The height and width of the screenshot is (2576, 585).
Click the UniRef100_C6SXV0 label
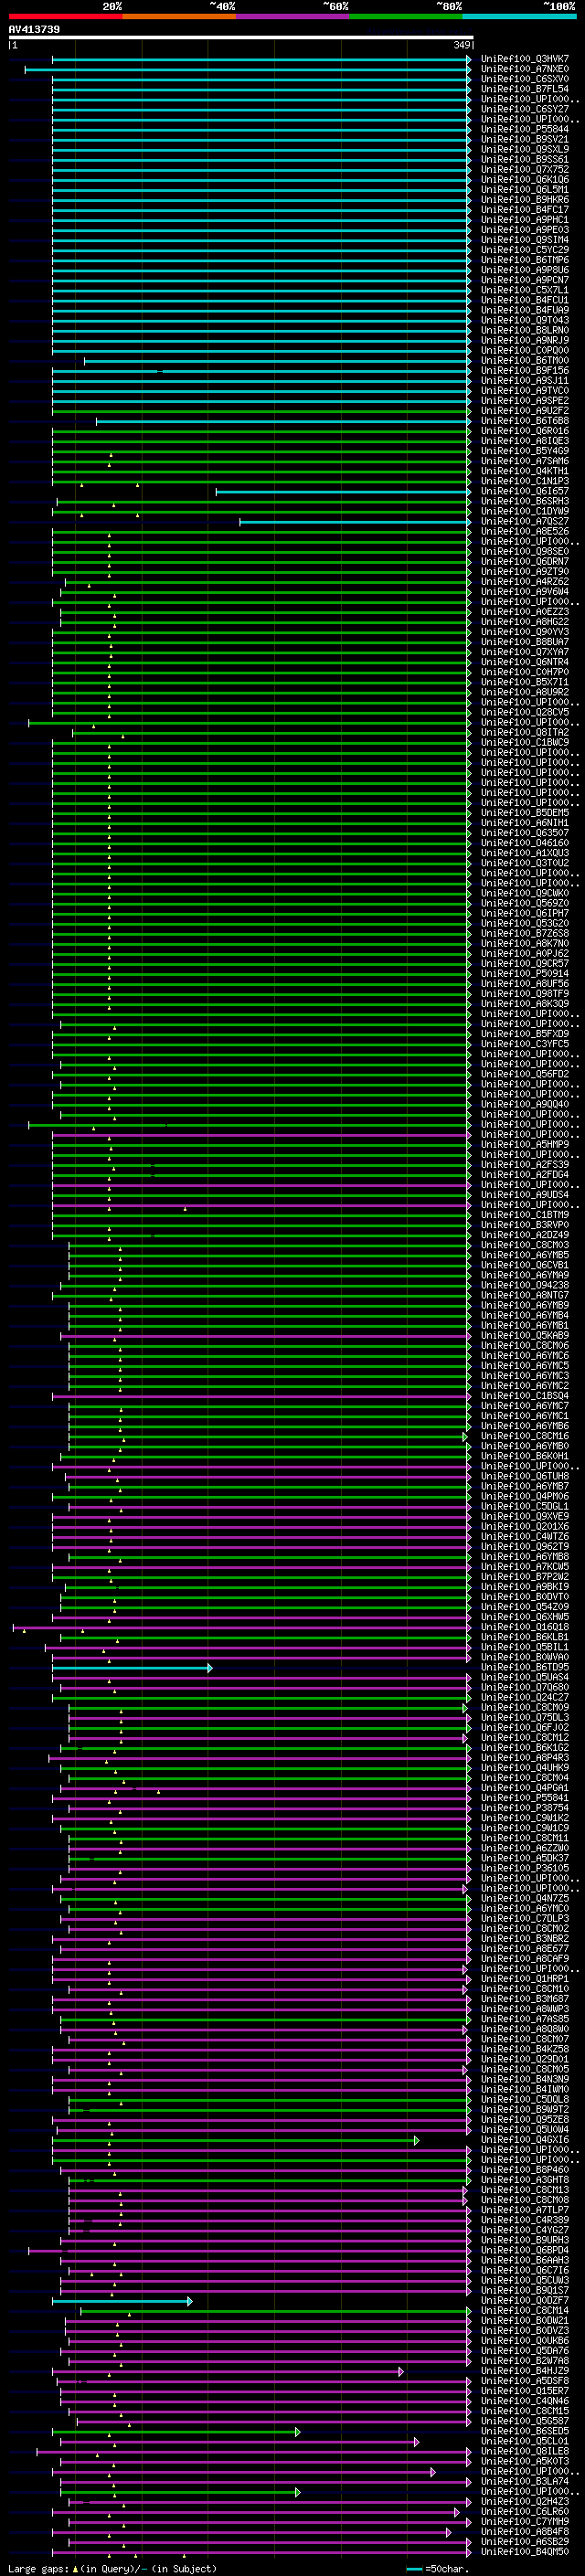tap(524, 79)
